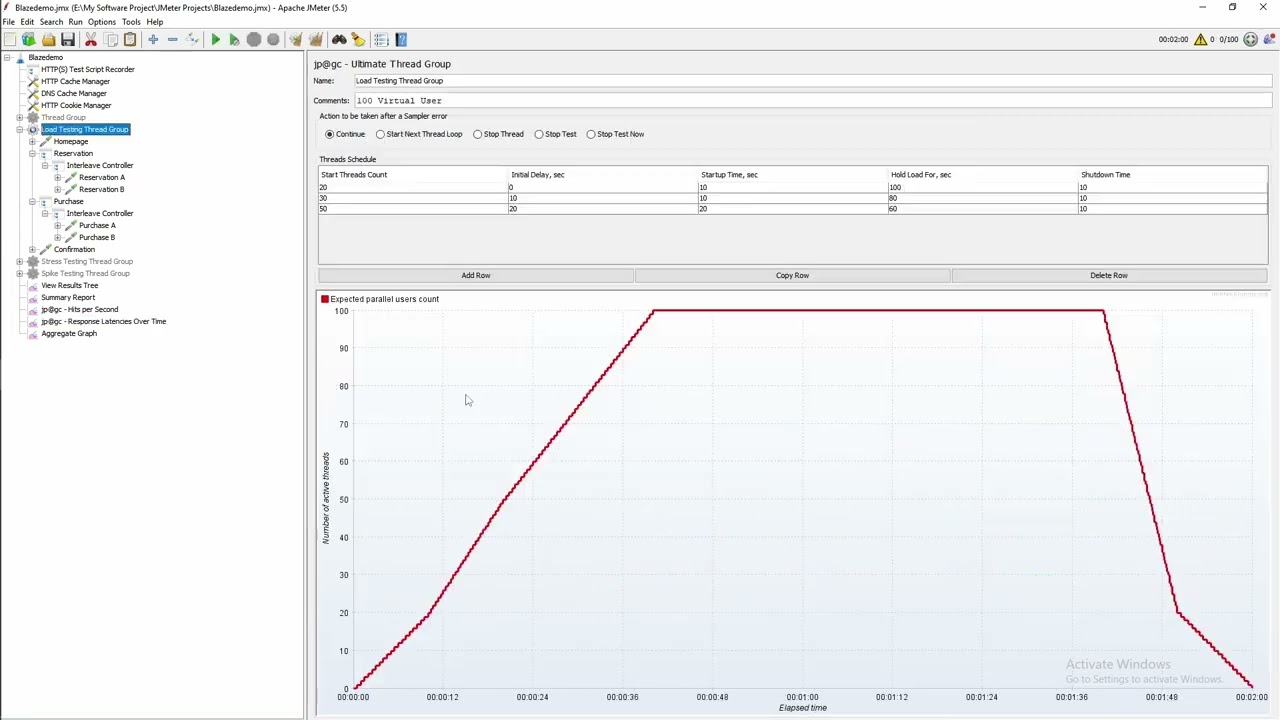Collapse the Load Testing Thread Group node
1280x720 pixels.
coord(20,130)
